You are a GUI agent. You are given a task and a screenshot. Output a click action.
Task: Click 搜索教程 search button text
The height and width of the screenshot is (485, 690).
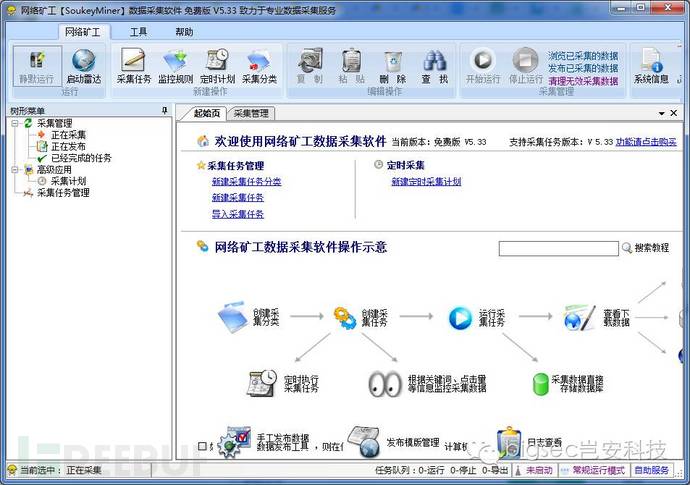click(652, 248)
